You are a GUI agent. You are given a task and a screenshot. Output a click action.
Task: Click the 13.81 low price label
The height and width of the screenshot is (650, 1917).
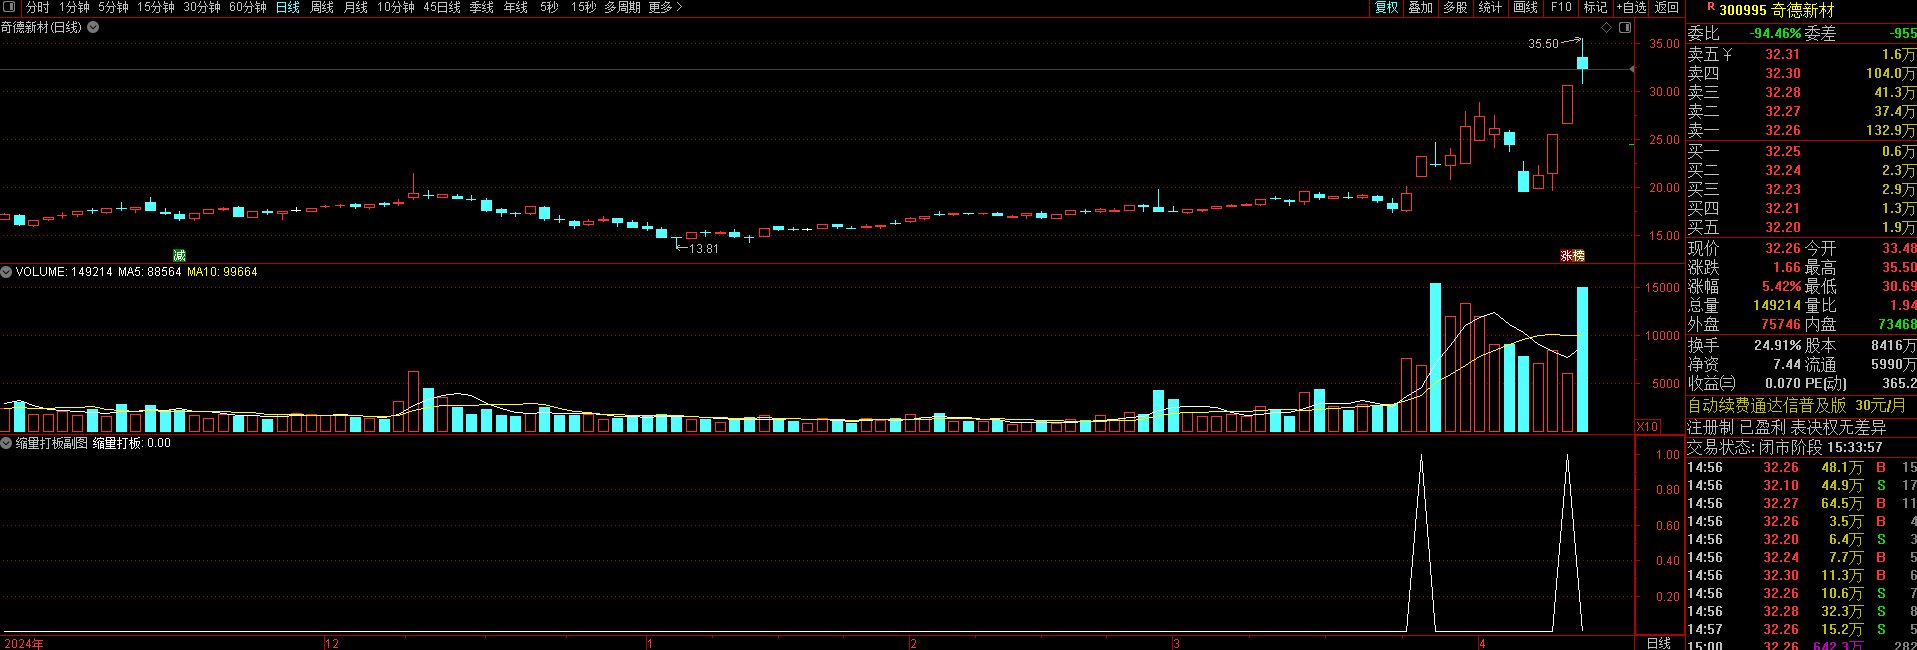point(704,249)
